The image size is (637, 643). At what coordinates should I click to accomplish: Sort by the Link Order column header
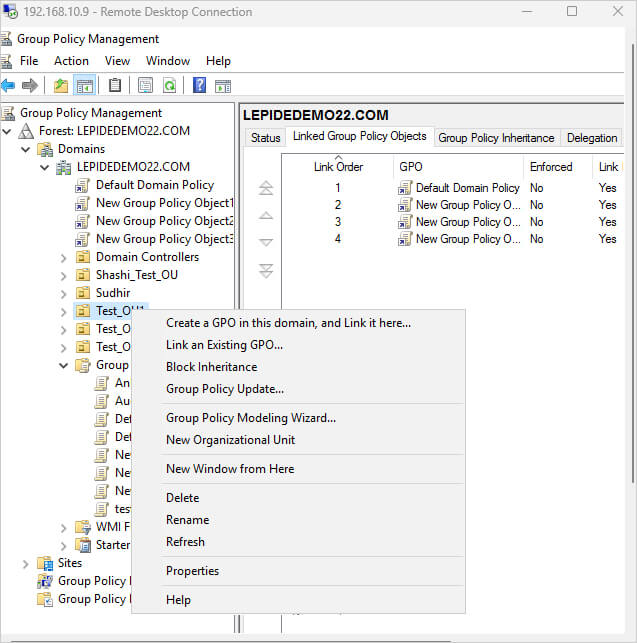338,167
